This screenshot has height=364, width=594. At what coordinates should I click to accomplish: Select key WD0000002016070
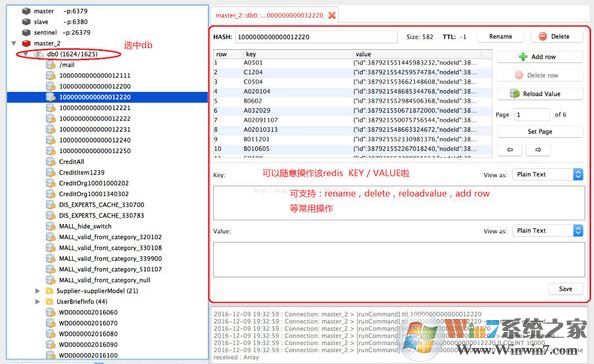pos(88,323)
